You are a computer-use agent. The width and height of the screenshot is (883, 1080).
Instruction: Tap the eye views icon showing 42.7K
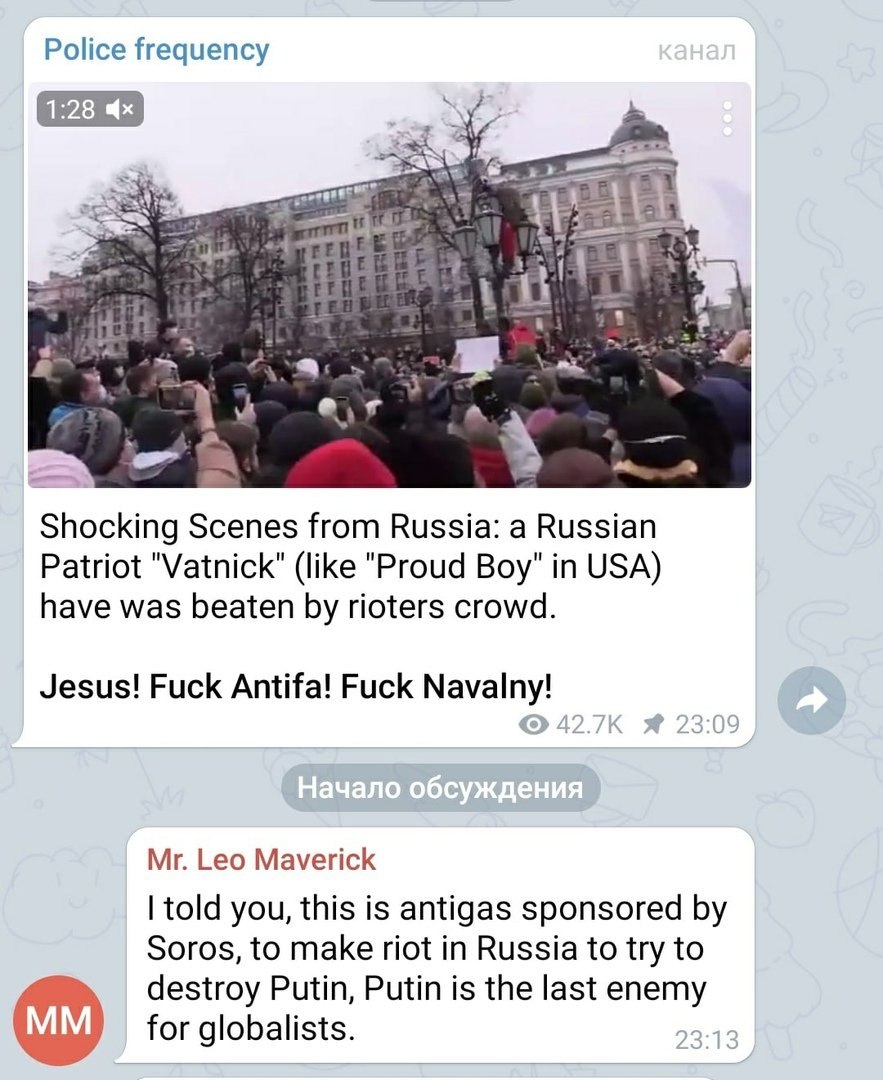(533, 725)
